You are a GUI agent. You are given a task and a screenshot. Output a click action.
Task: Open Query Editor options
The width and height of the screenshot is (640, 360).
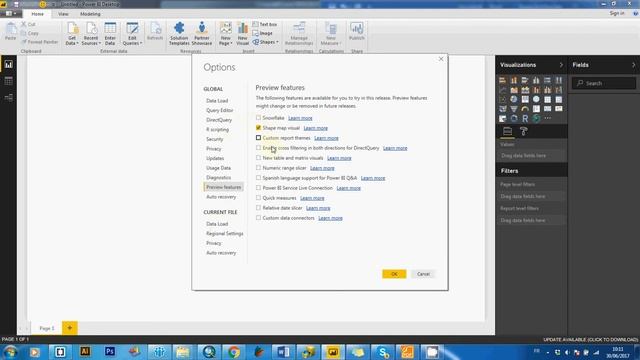(220, 110)
